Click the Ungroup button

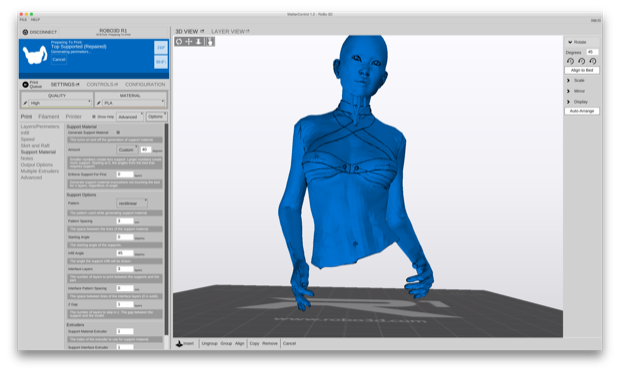(210, 344)
